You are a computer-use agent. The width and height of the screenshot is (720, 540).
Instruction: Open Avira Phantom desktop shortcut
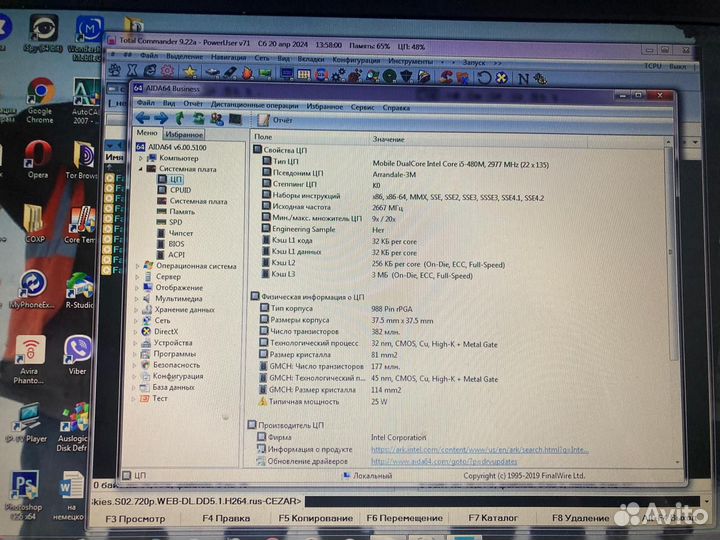29,360
